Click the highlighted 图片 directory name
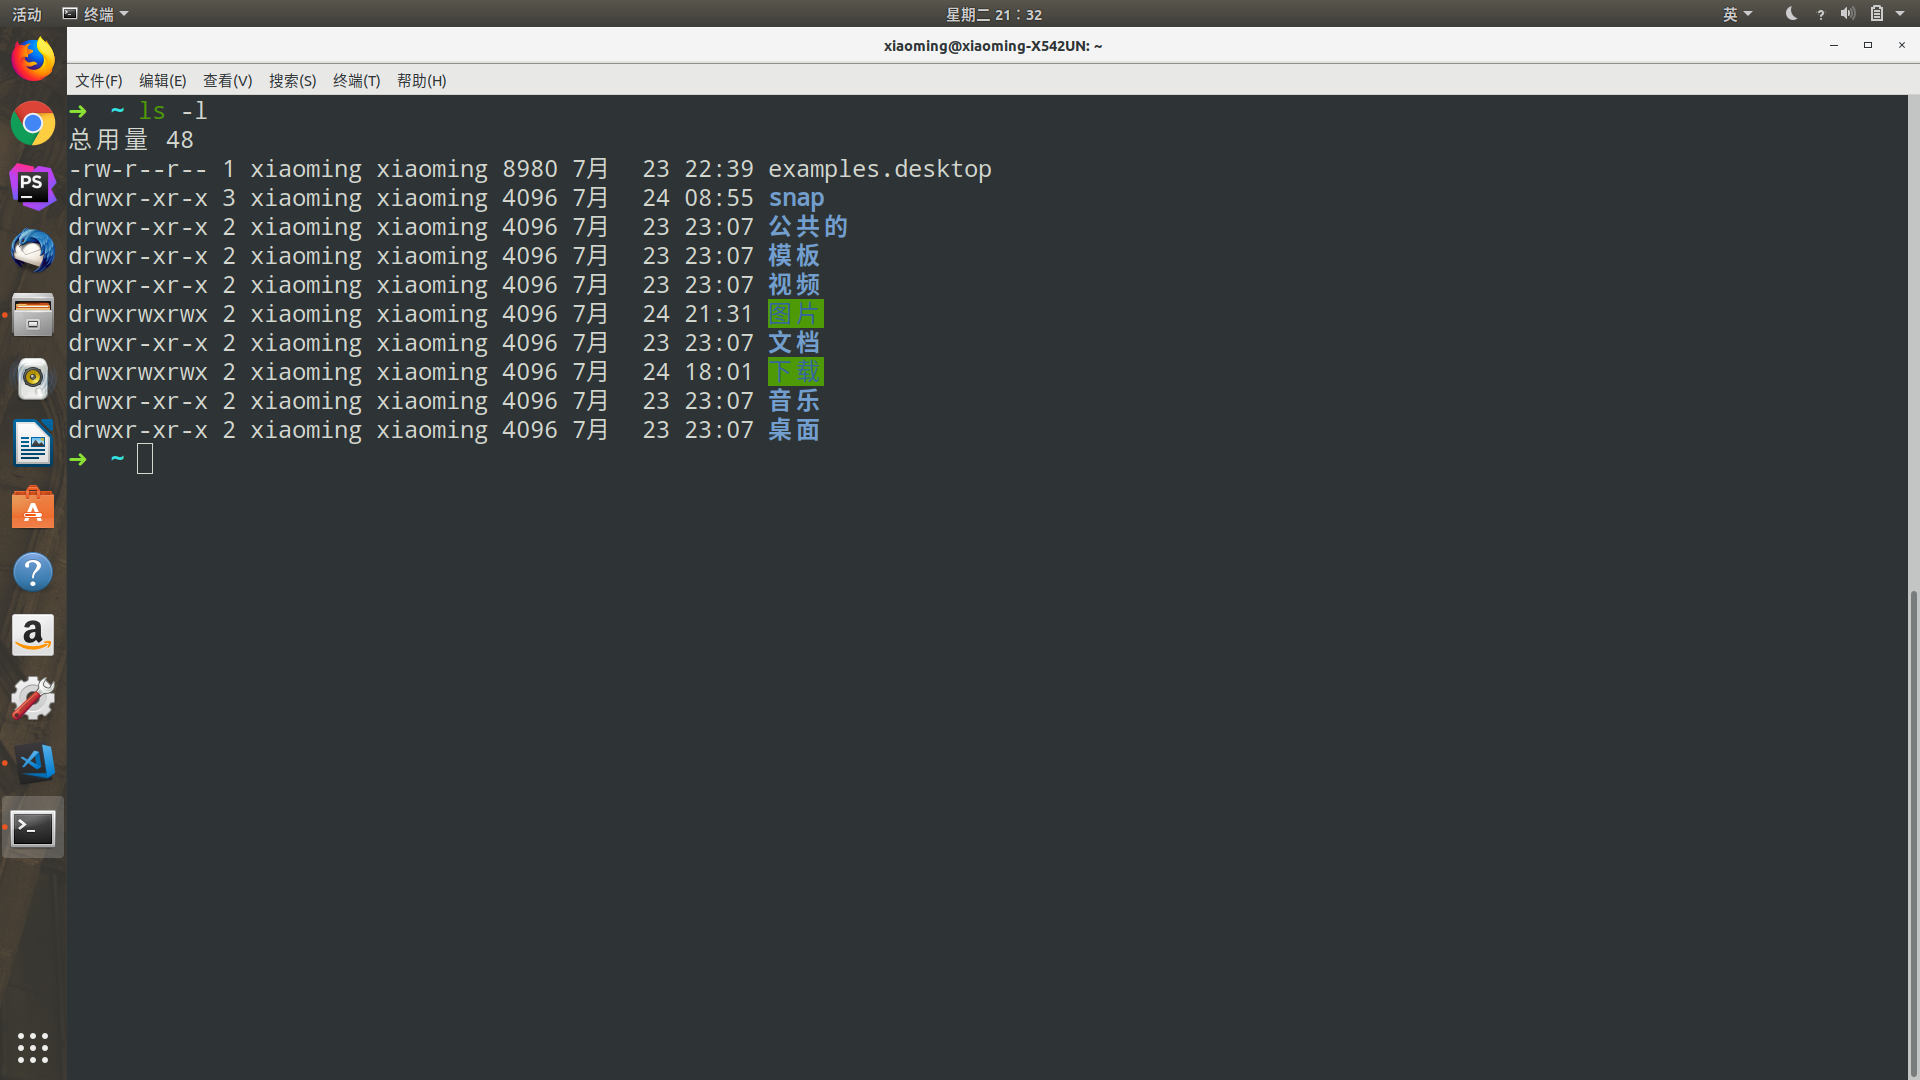The height and width of the screenshot is (1080, 1920). point(795,314)
